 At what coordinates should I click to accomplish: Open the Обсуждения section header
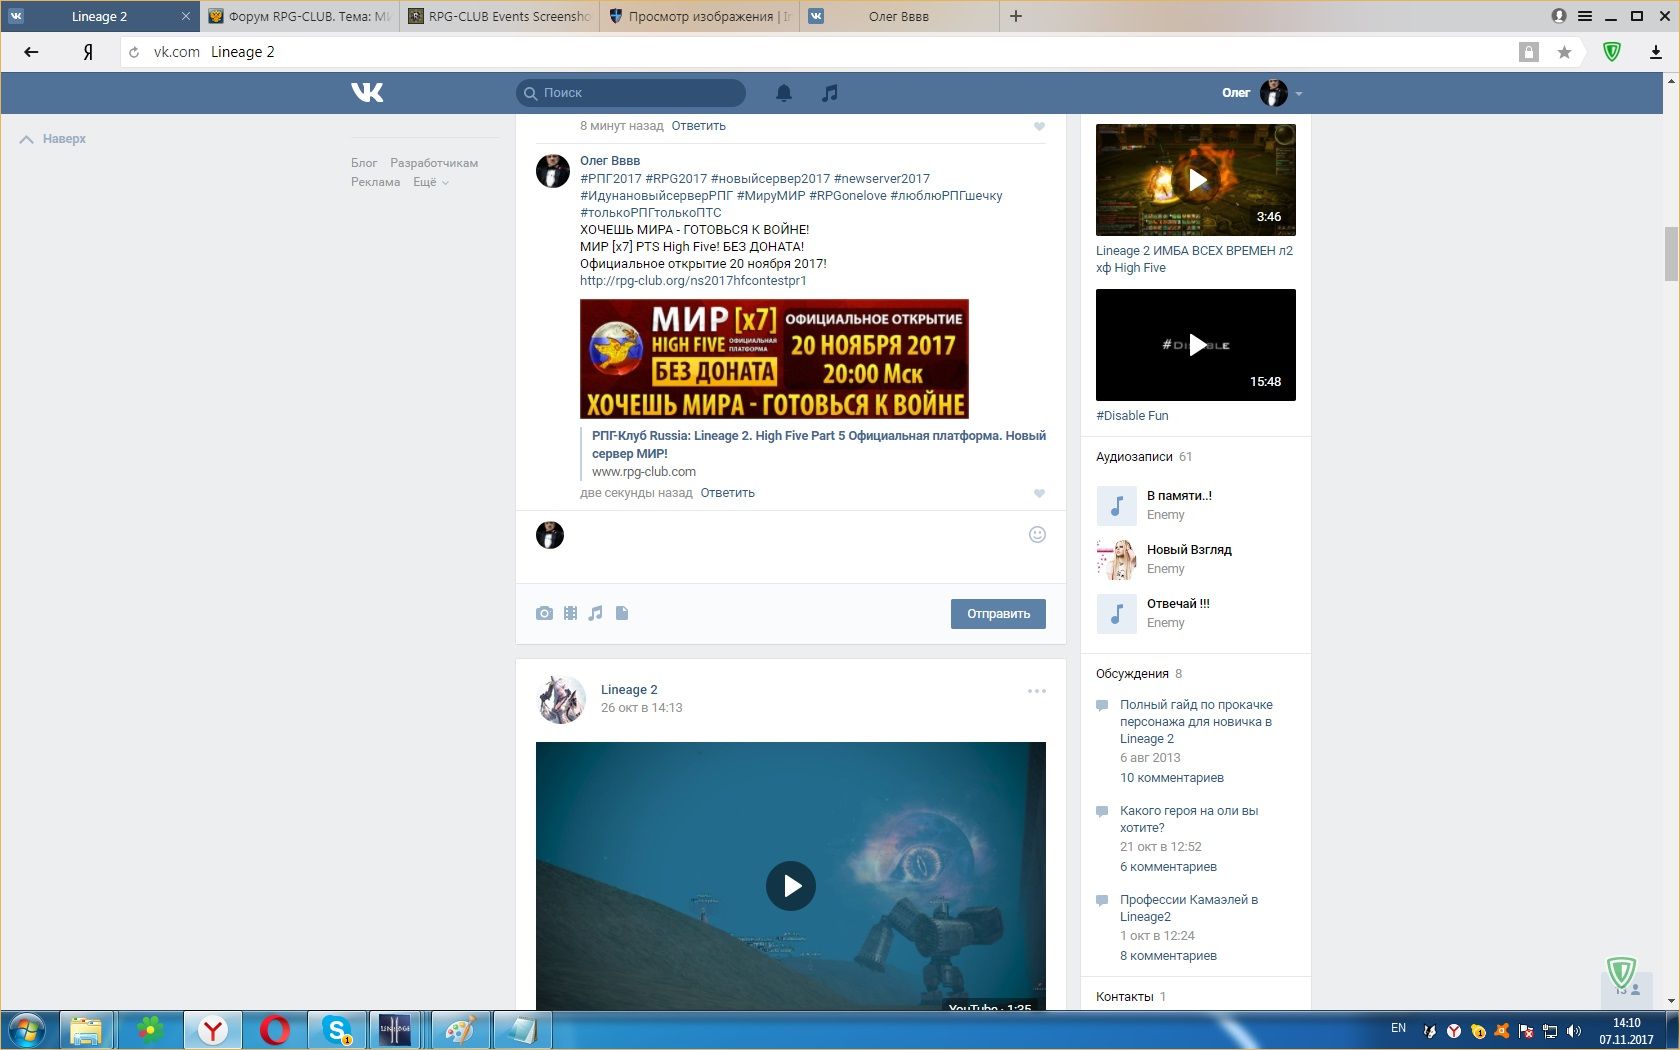pyautogui.click(x=1132, y=674)
